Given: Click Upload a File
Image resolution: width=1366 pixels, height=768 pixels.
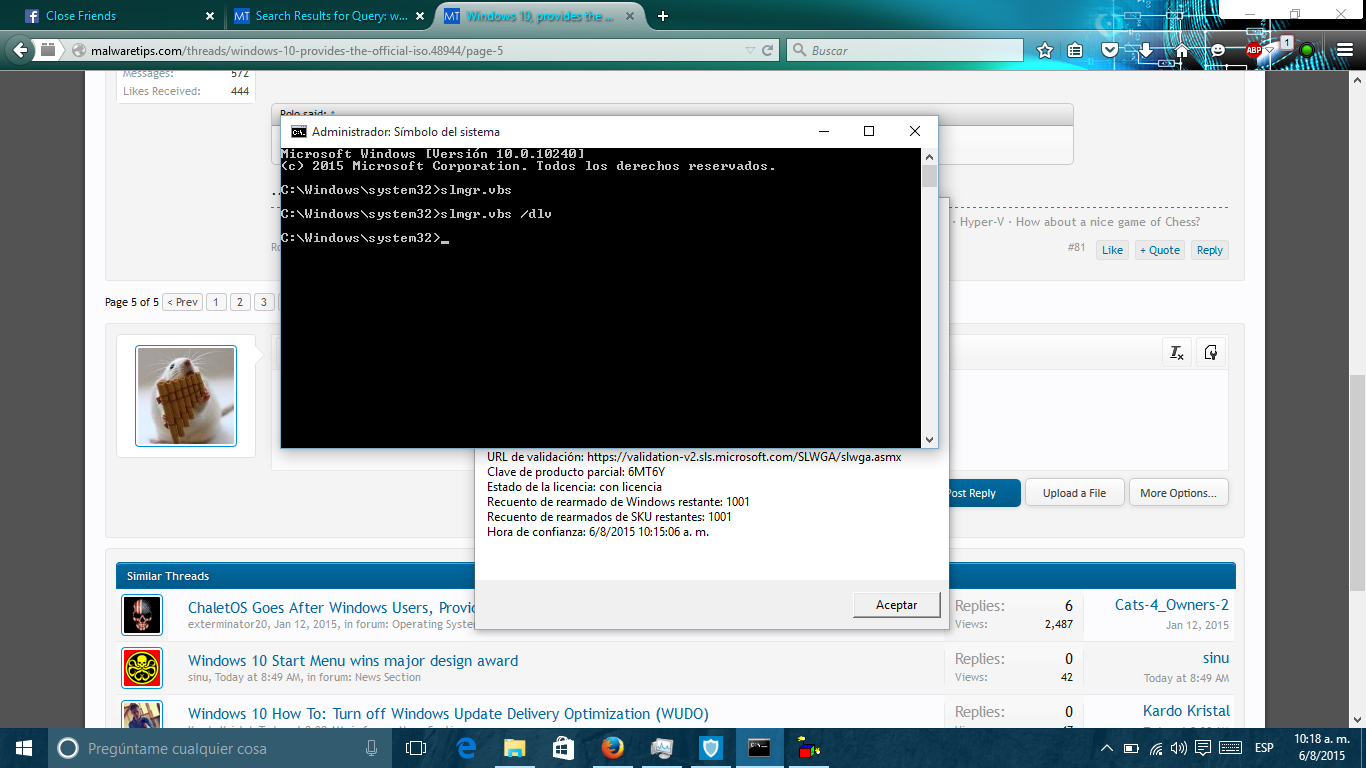Looking at the screenshot, I should click(x=1075, y=493).
